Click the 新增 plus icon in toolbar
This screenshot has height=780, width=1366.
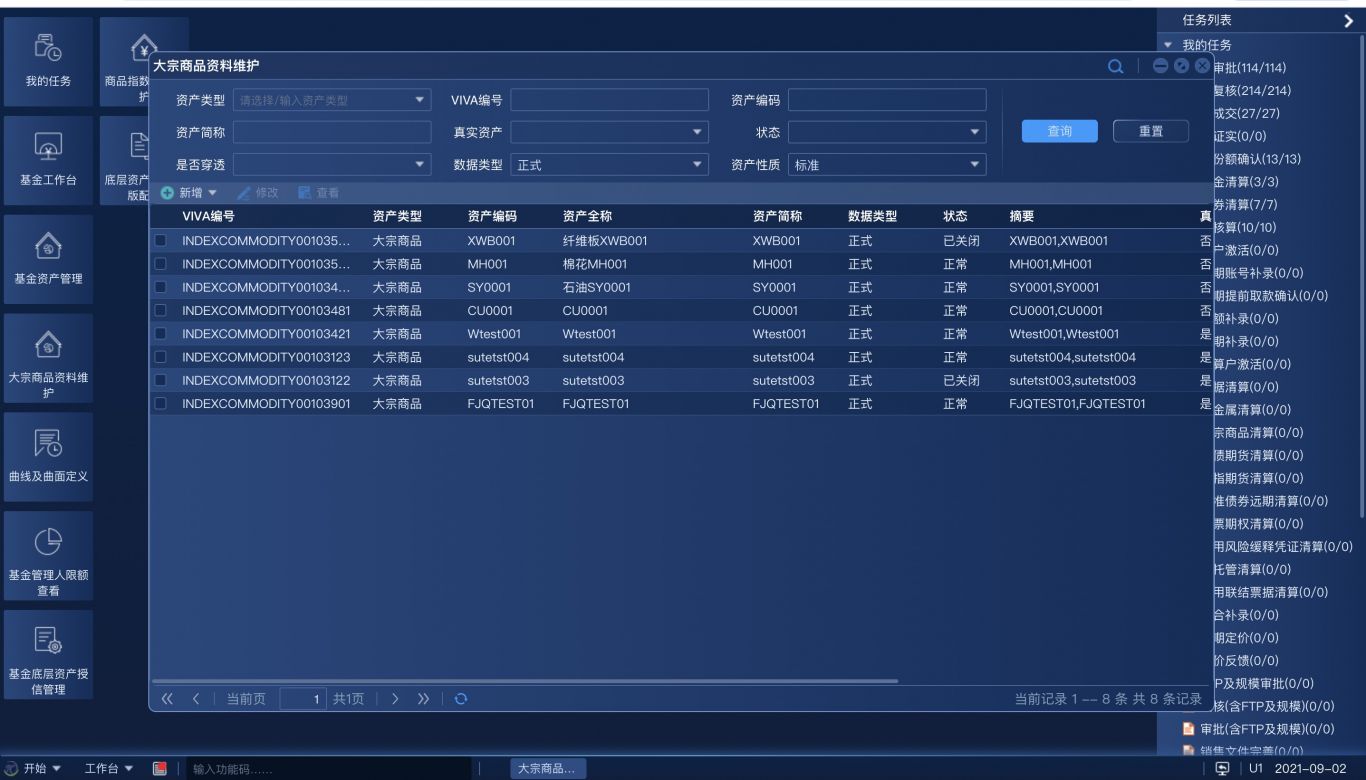[168, 193]
